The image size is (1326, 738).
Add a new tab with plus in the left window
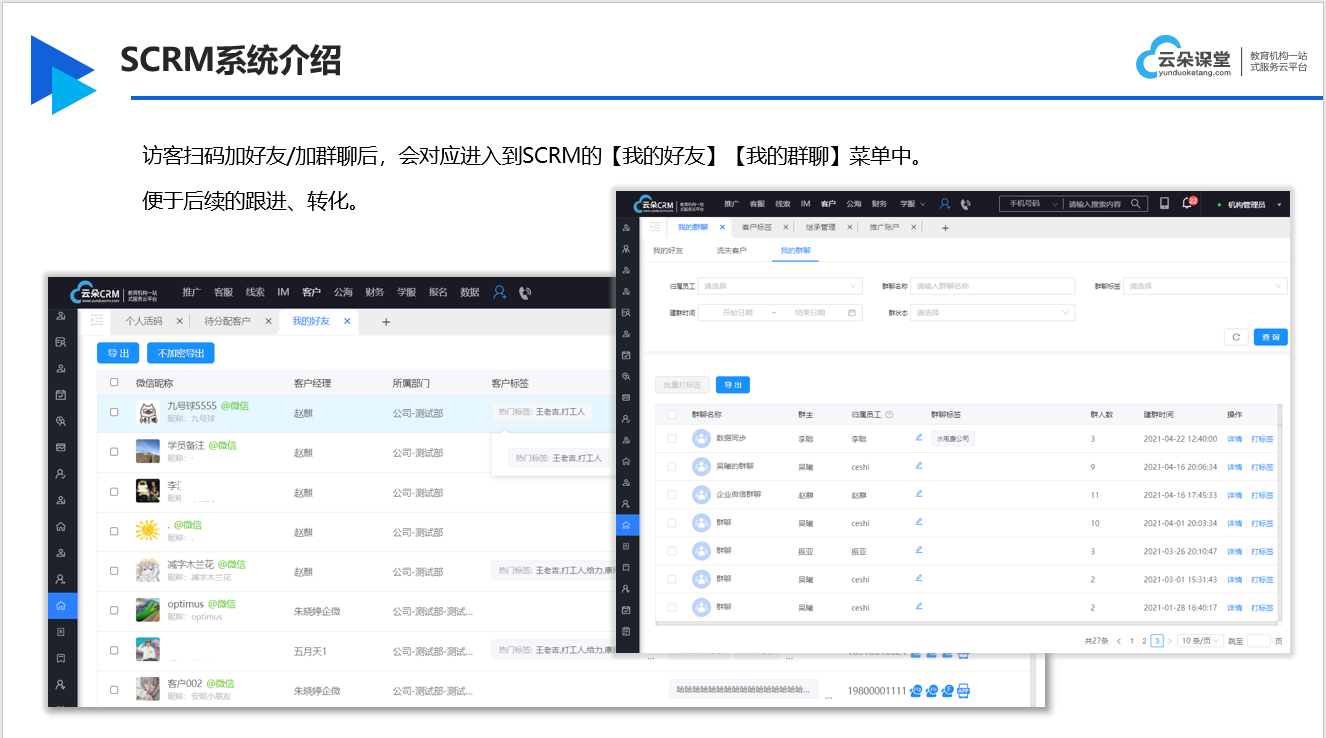pos(386,321)
